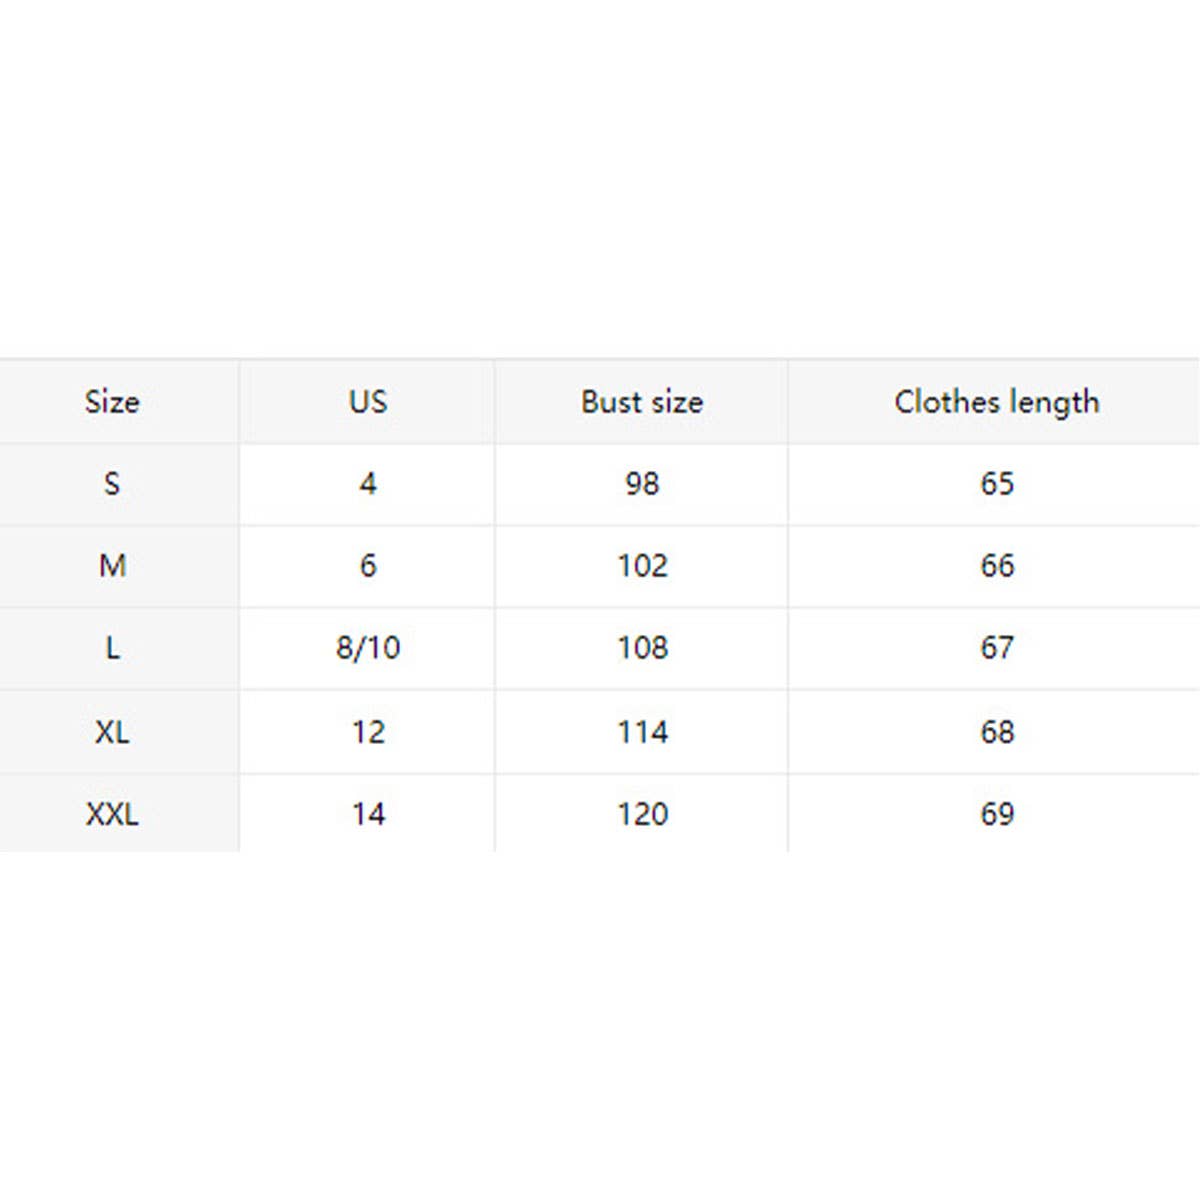1200x1200 pixels.
Task: Click the 108 bust size cell
Action: [x=642, y=648]
